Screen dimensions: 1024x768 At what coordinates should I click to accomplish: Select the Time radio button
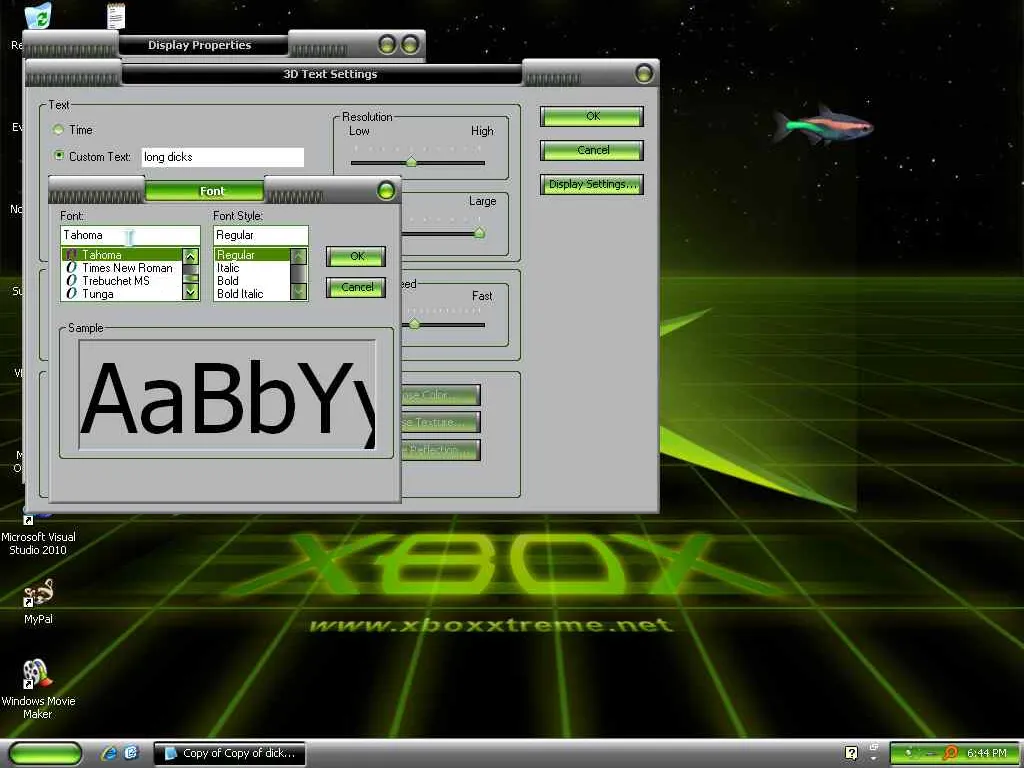coord(59,130)
